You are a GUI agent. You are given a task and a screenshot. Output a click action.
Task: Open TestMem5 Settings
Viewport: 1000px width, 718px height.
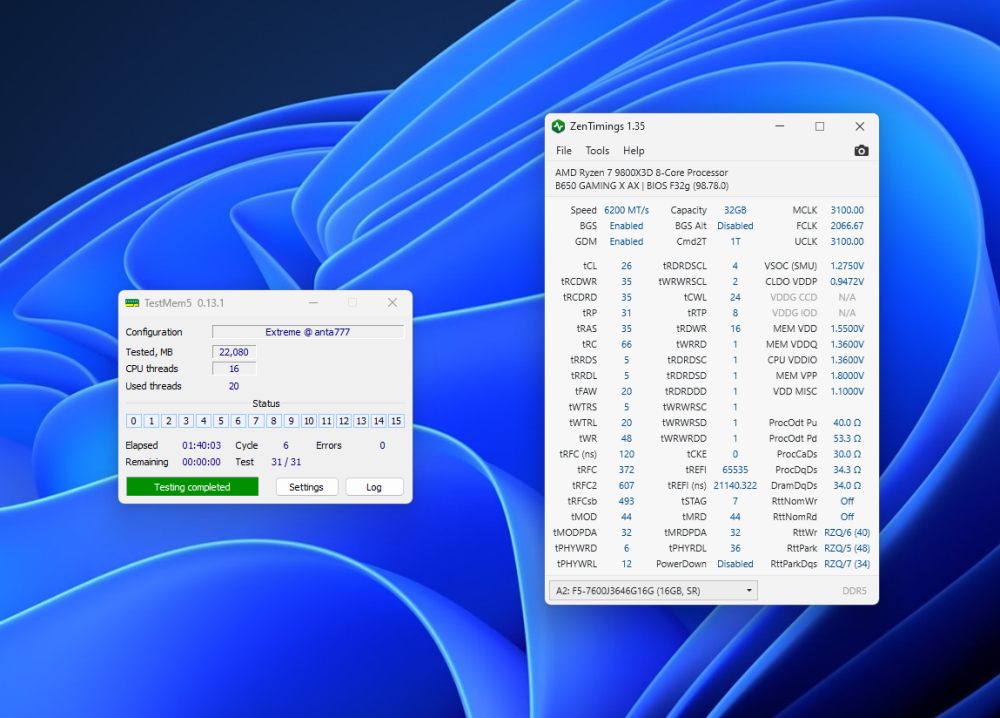click(x=306, y=486)
